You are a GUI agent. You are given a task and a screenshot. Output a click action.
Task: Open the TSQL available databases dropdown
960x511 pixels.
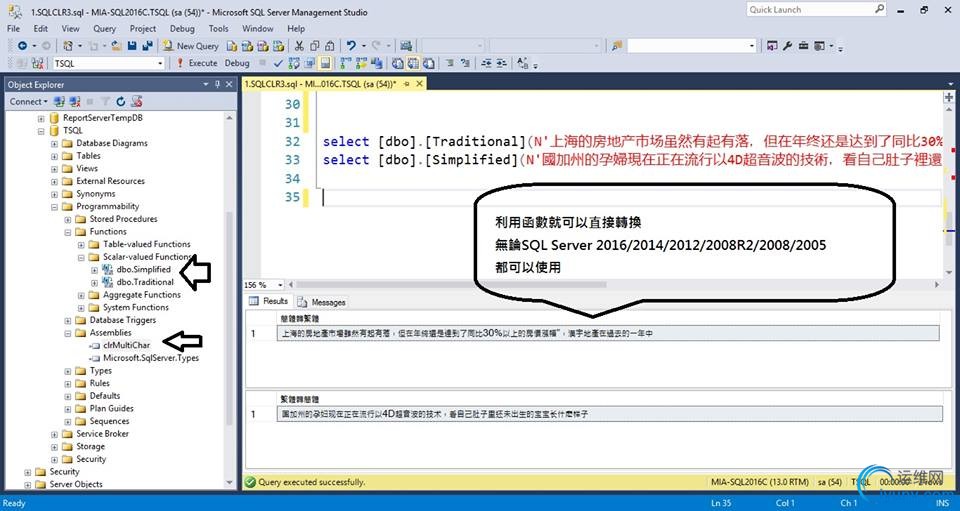point(160,63)
